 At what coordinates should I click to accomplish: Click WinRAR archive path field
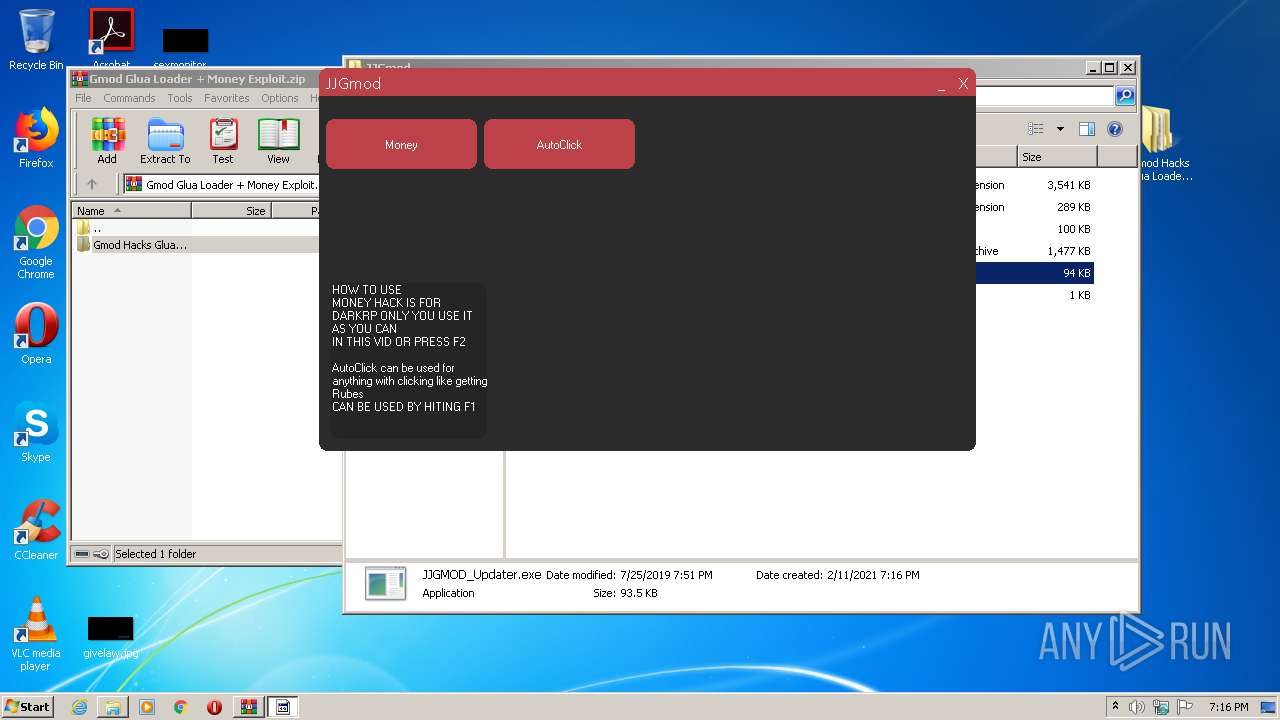click(x=221, y=185)
